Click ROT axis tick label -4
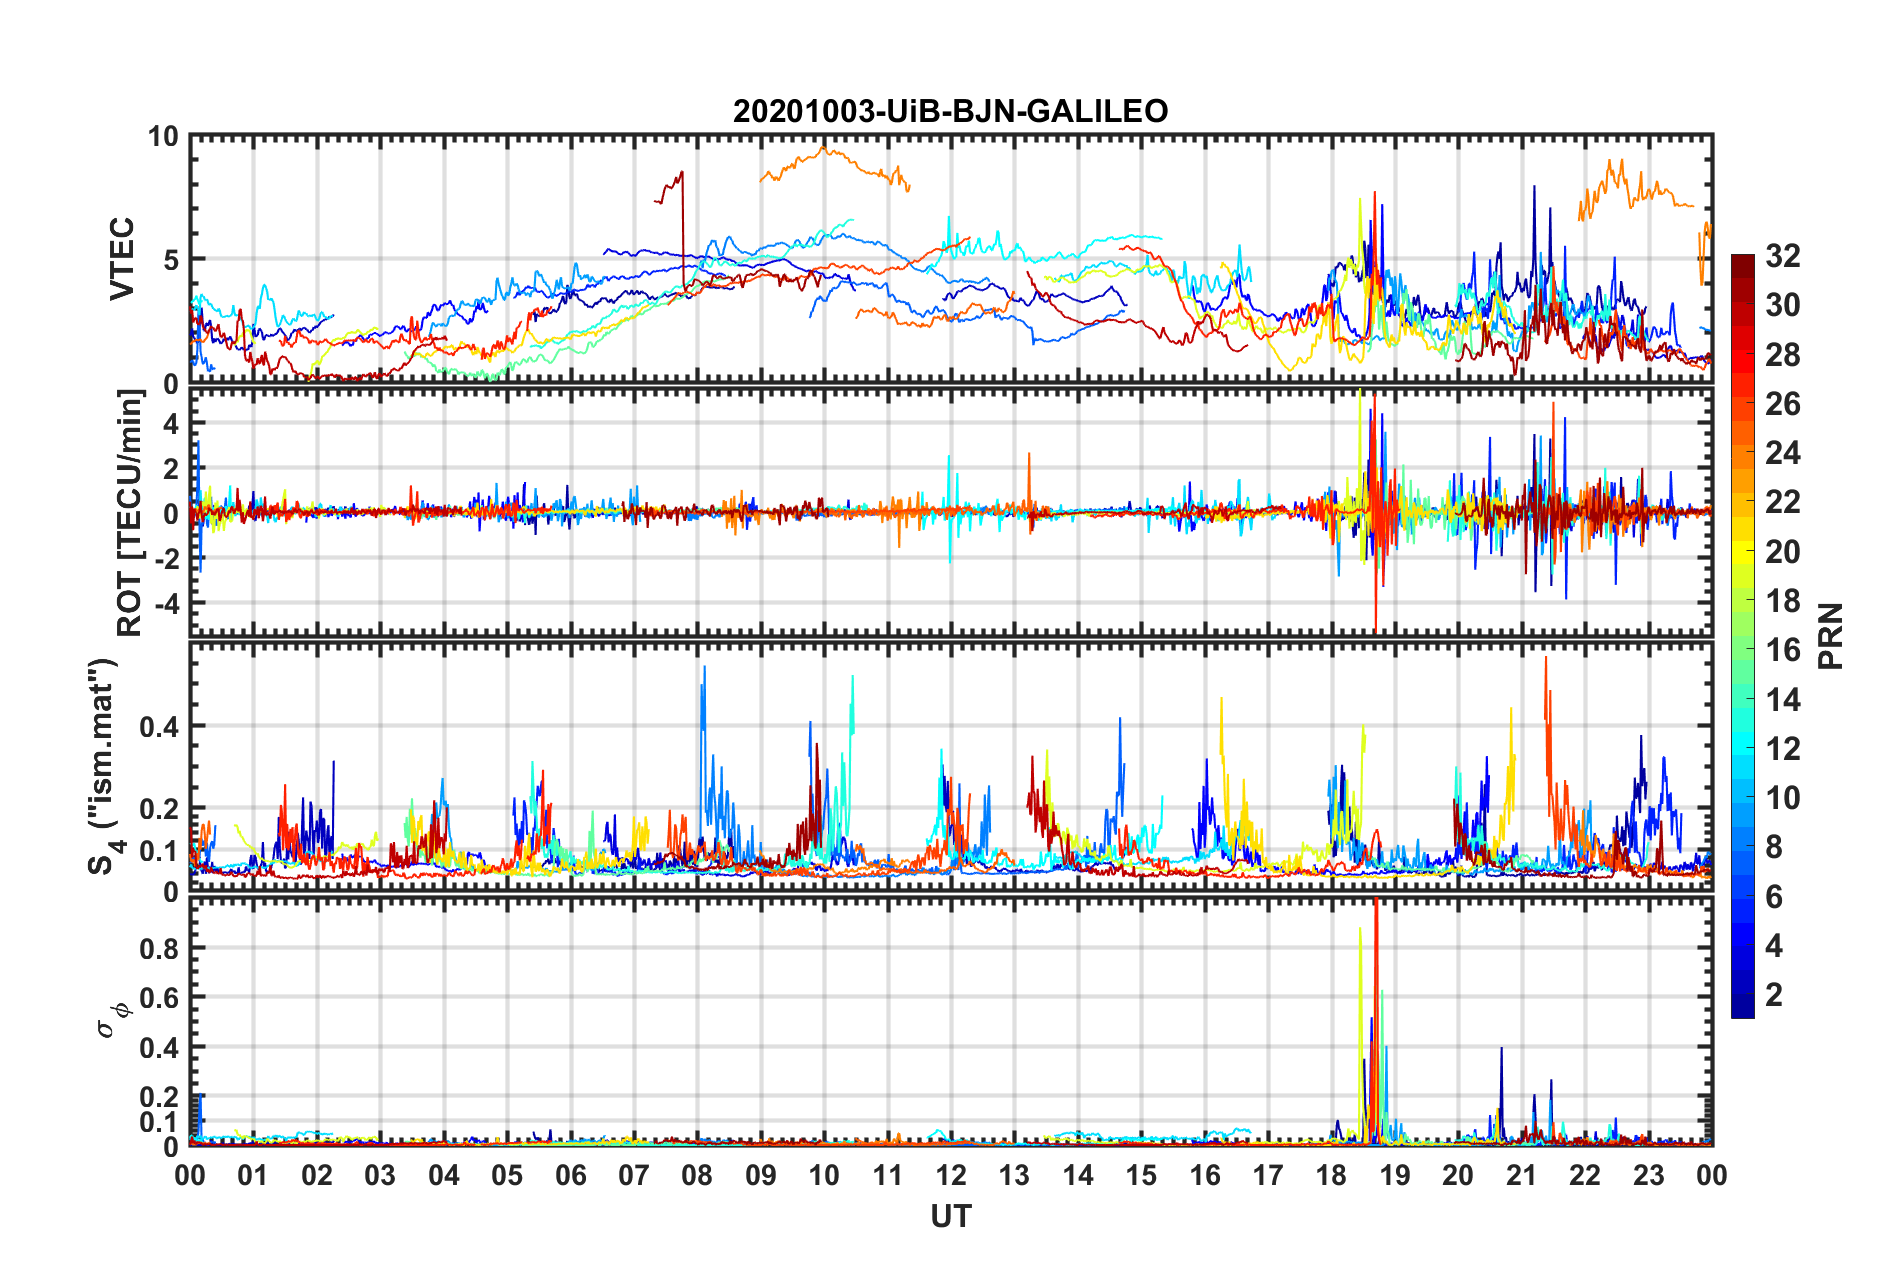The image size is (1902, 1272). (165, 604)
